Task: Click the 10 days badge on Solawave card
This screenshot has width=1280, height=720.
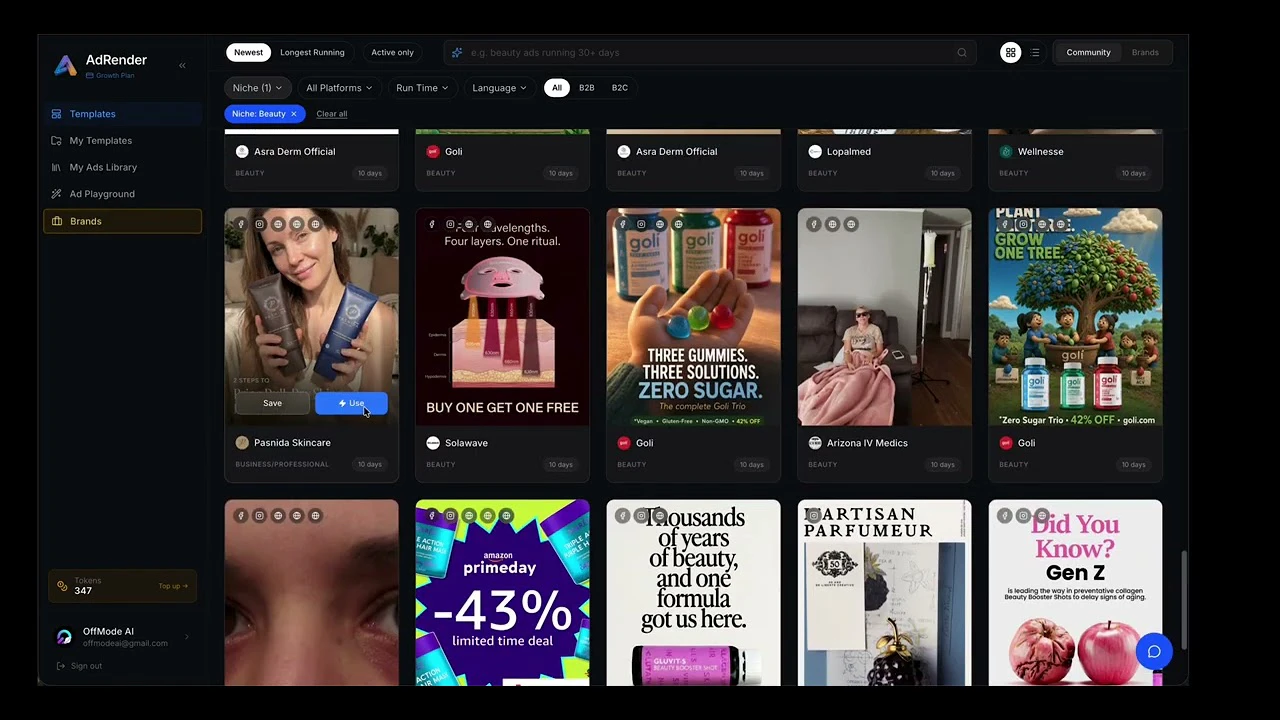Action: [560, 465]
